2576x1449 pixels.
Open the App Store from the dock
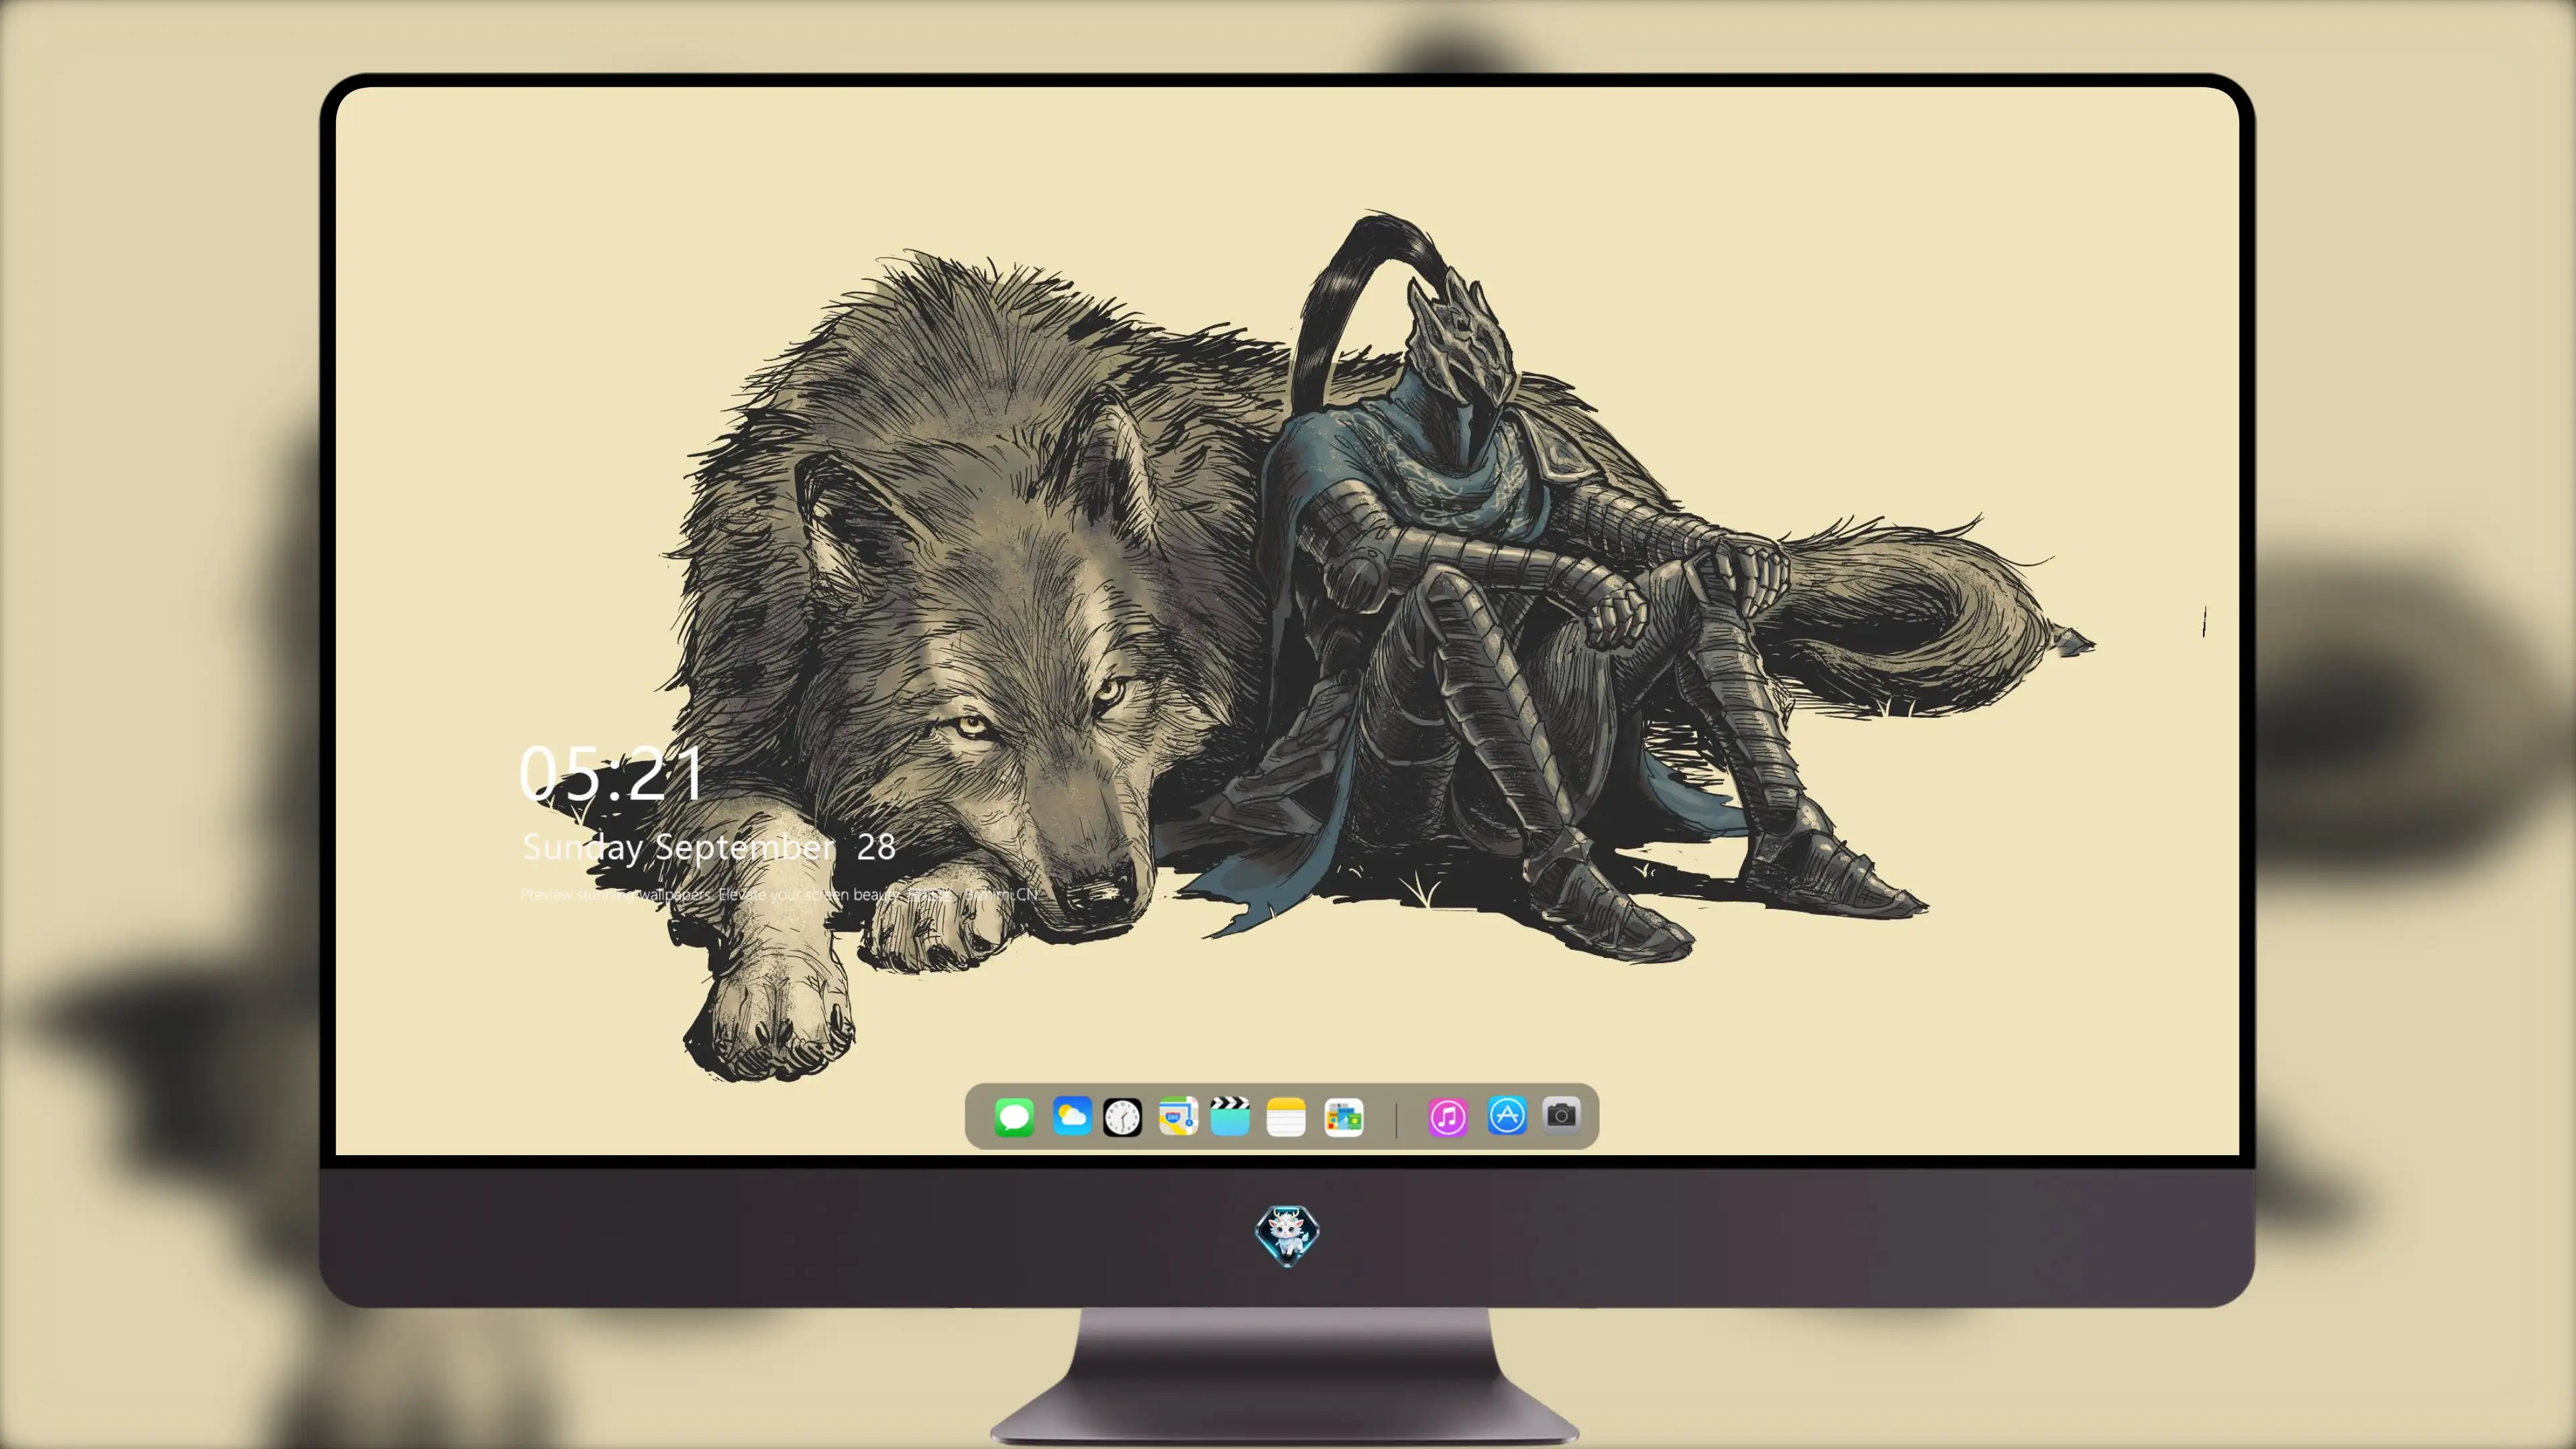(x=1507, y=1115)
